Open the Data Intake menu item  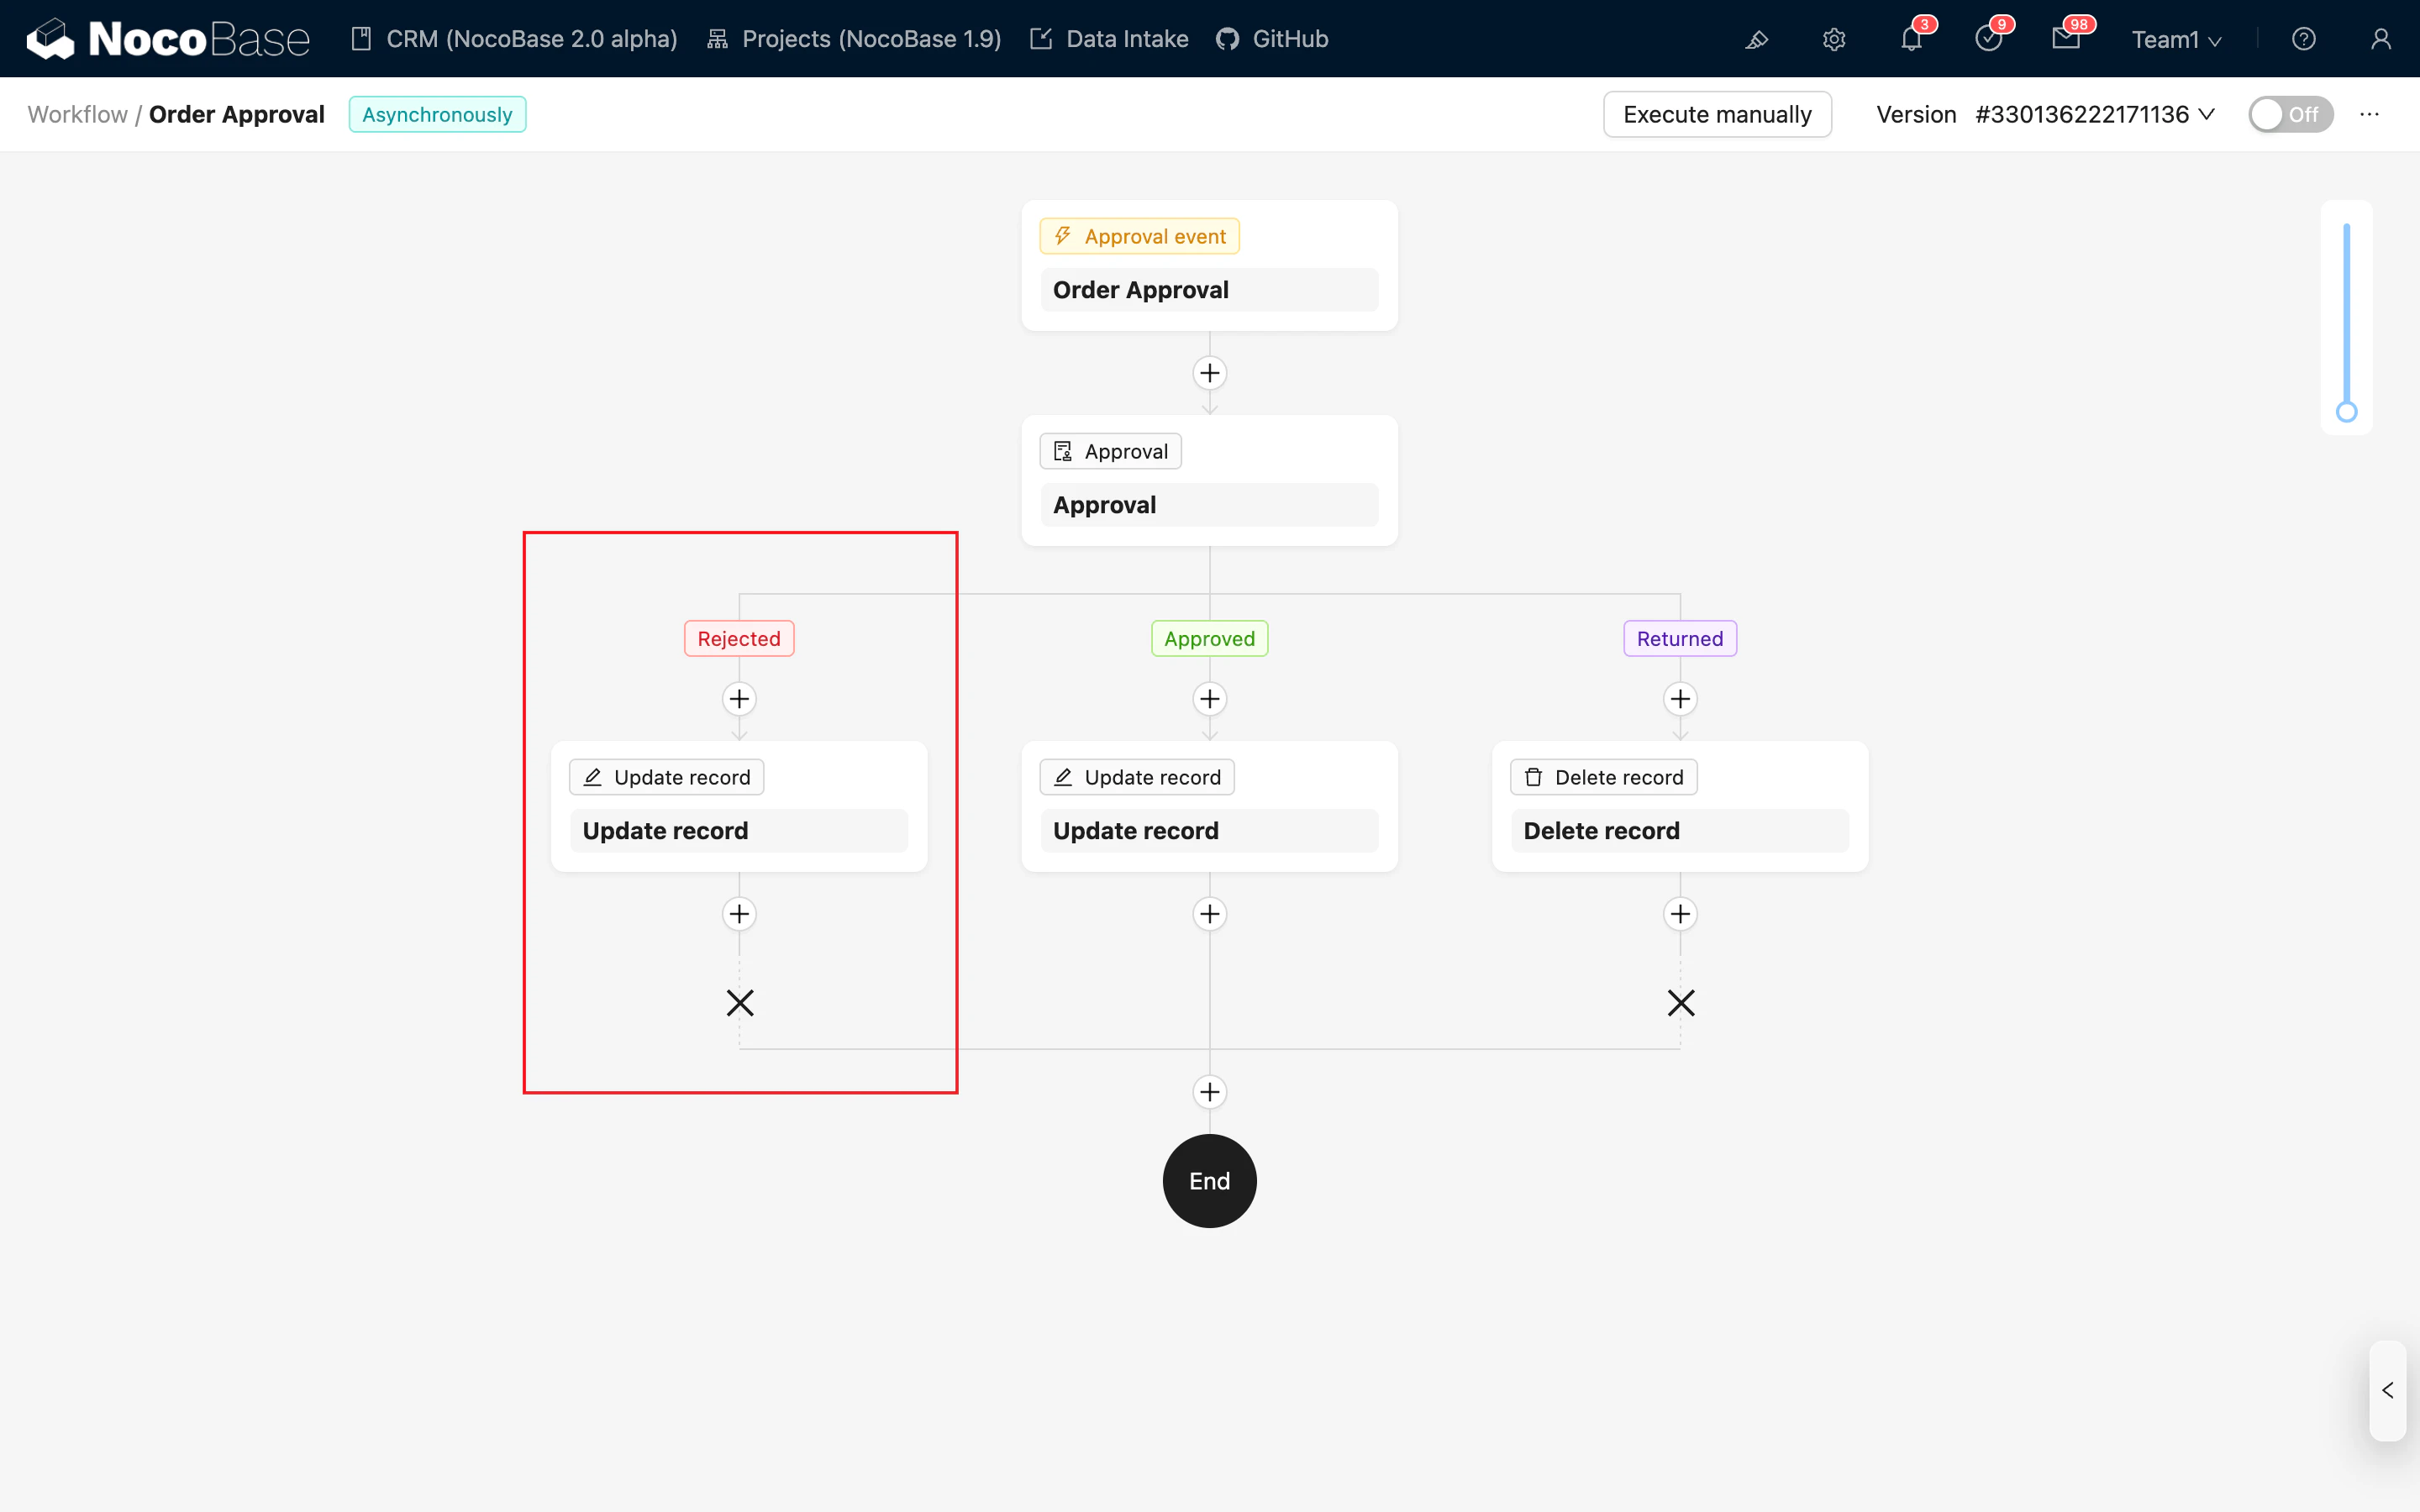click(x=1109, y=39)
